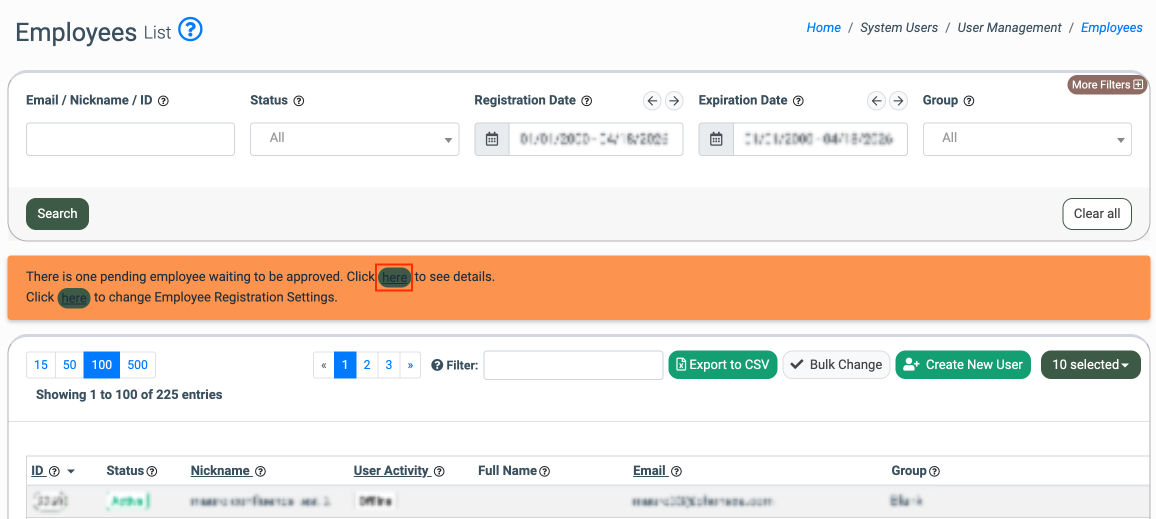1156x519 pixels.
Task: Click help icon next to Group filter label
Action: 968,101
